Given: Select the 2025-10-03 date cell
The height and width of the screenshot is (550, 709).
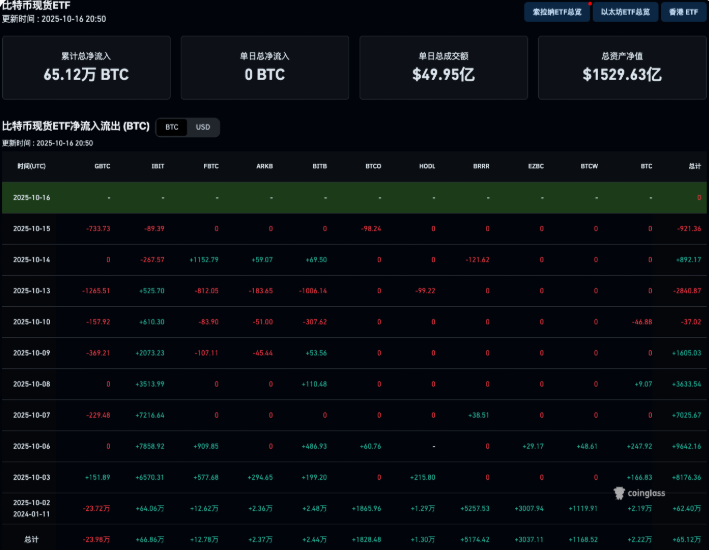Looking at the screenshot, I should click(32, 478).
